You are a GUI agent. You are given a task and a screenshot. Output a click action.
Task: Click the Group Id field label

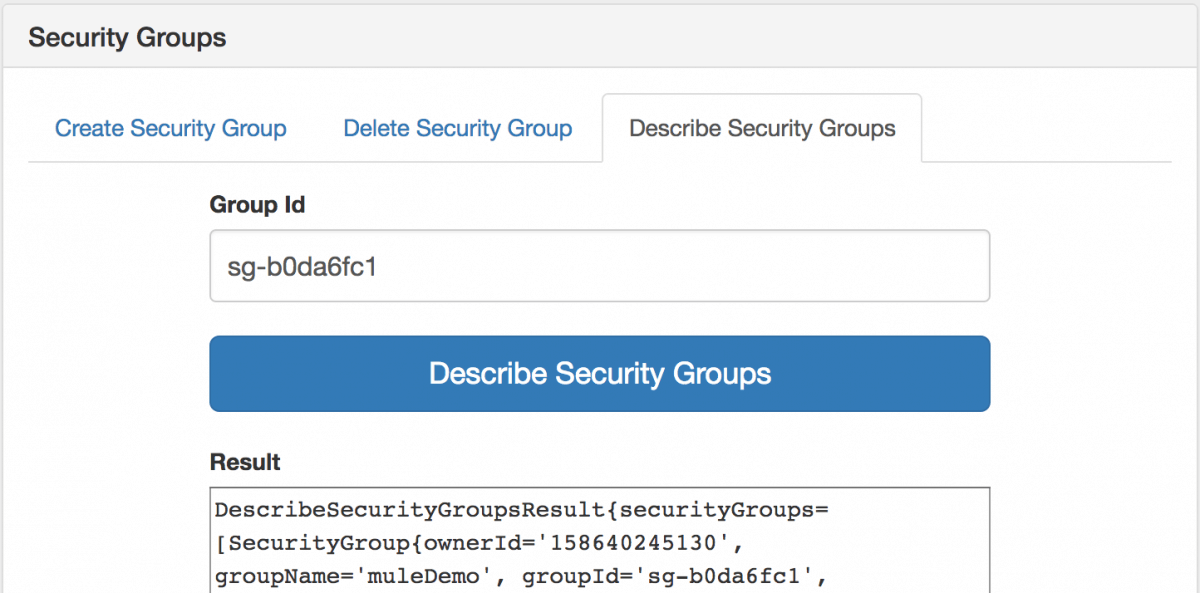[x=257, y=205]
